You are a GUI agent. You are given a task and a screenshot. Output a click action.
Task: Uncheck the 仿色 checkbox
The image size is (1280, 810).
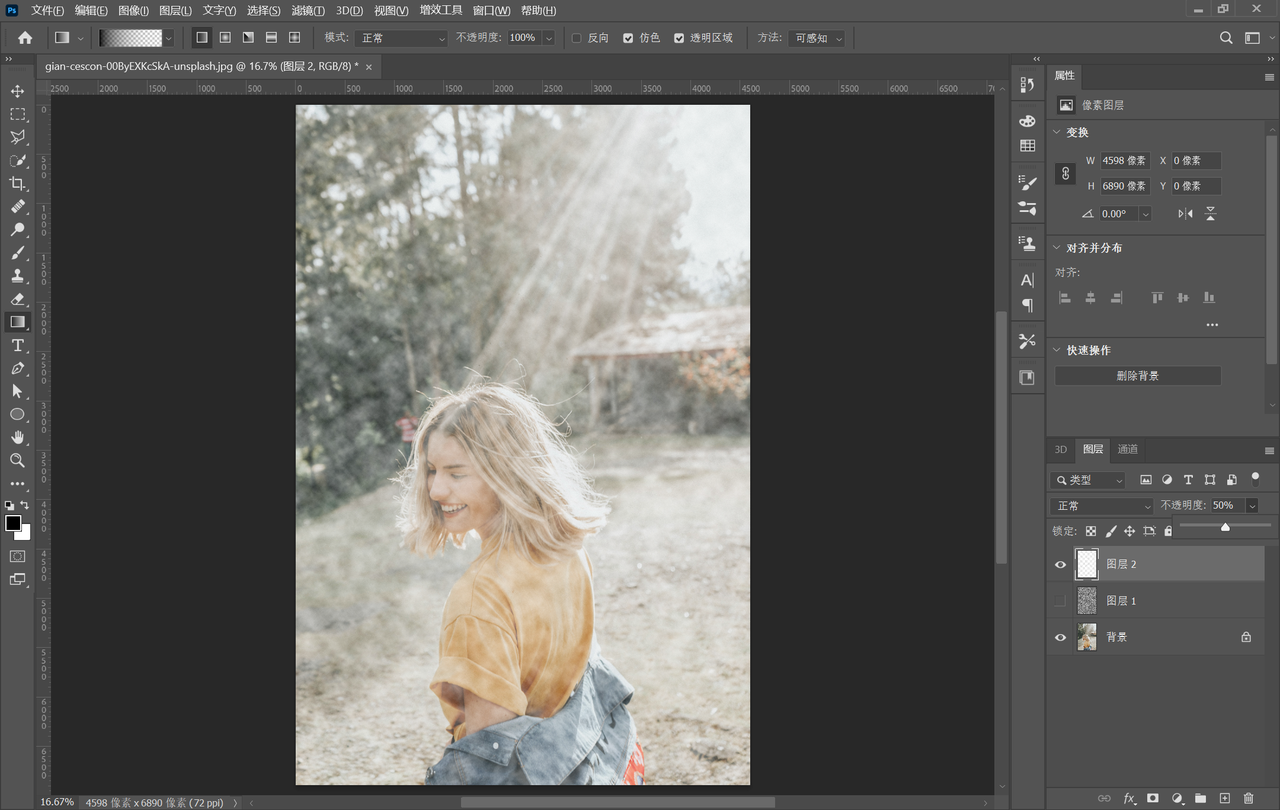(628, 38)
